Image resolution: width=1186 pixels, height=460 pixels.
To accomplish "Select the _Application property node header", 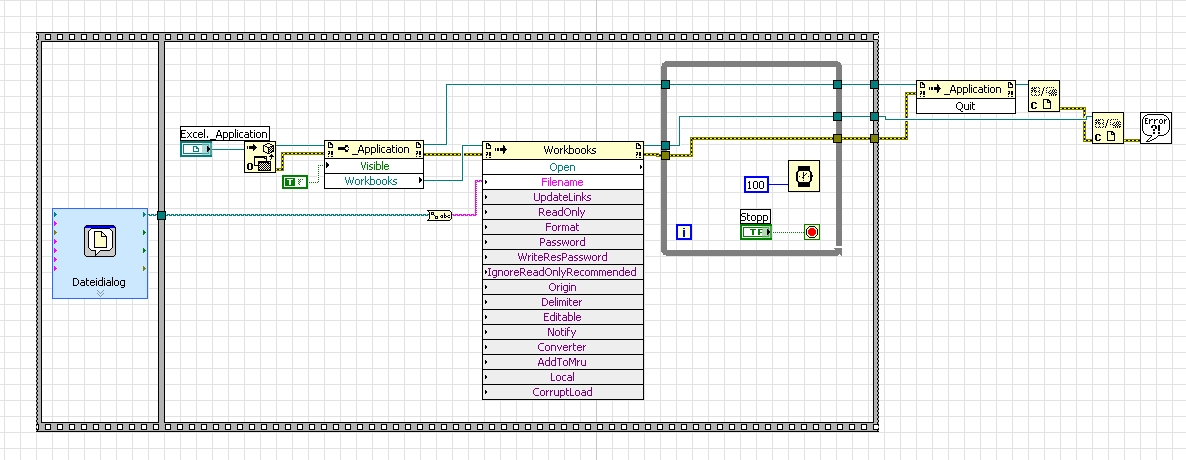I will [374, 149].
